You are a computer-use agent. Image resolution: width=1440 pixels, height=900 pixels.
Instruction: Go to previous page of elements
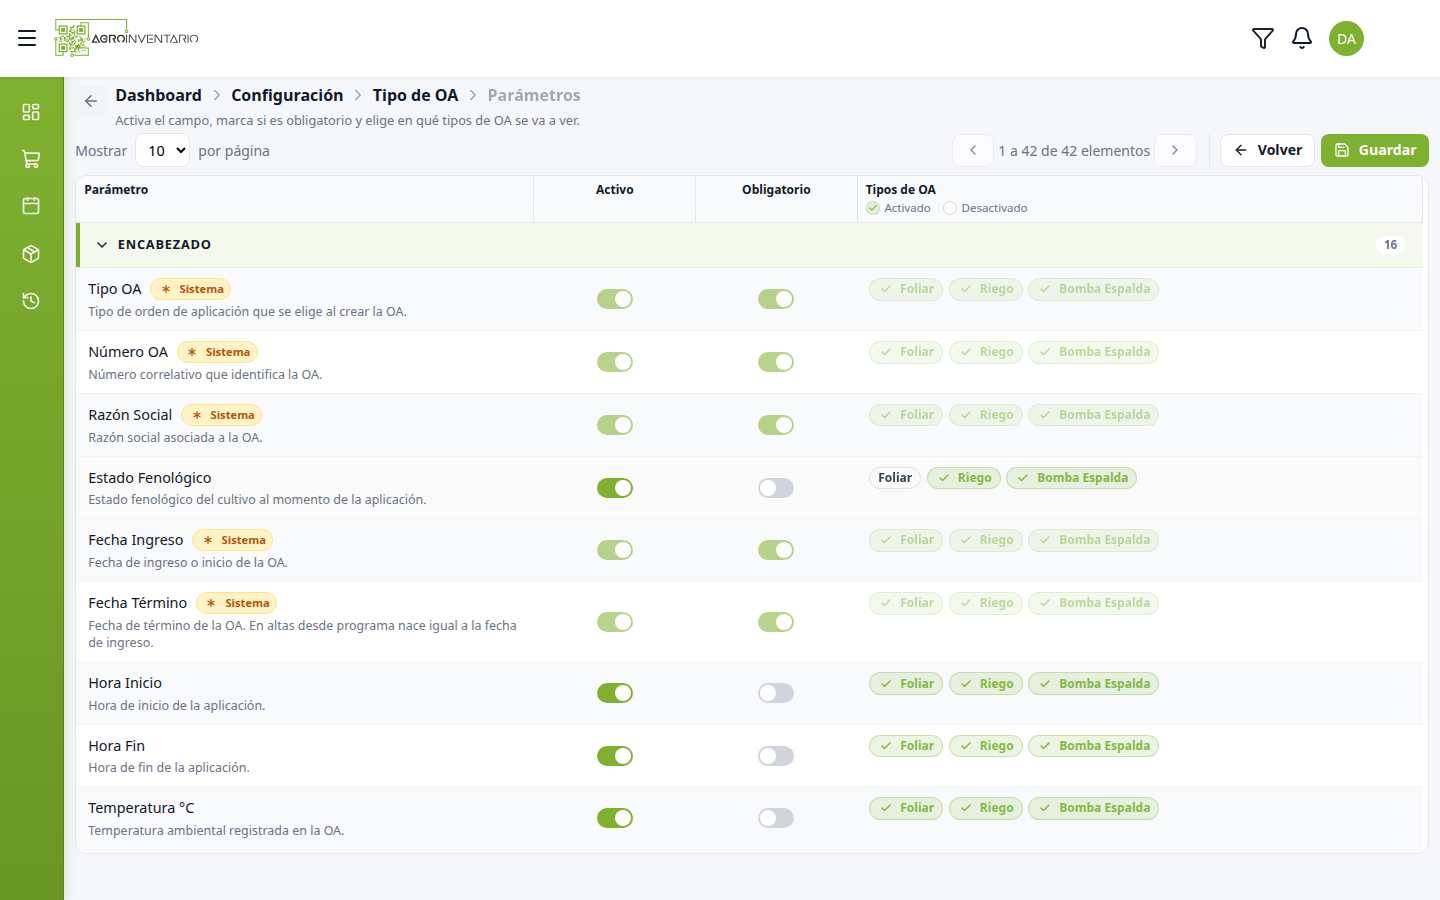[973, 150]
